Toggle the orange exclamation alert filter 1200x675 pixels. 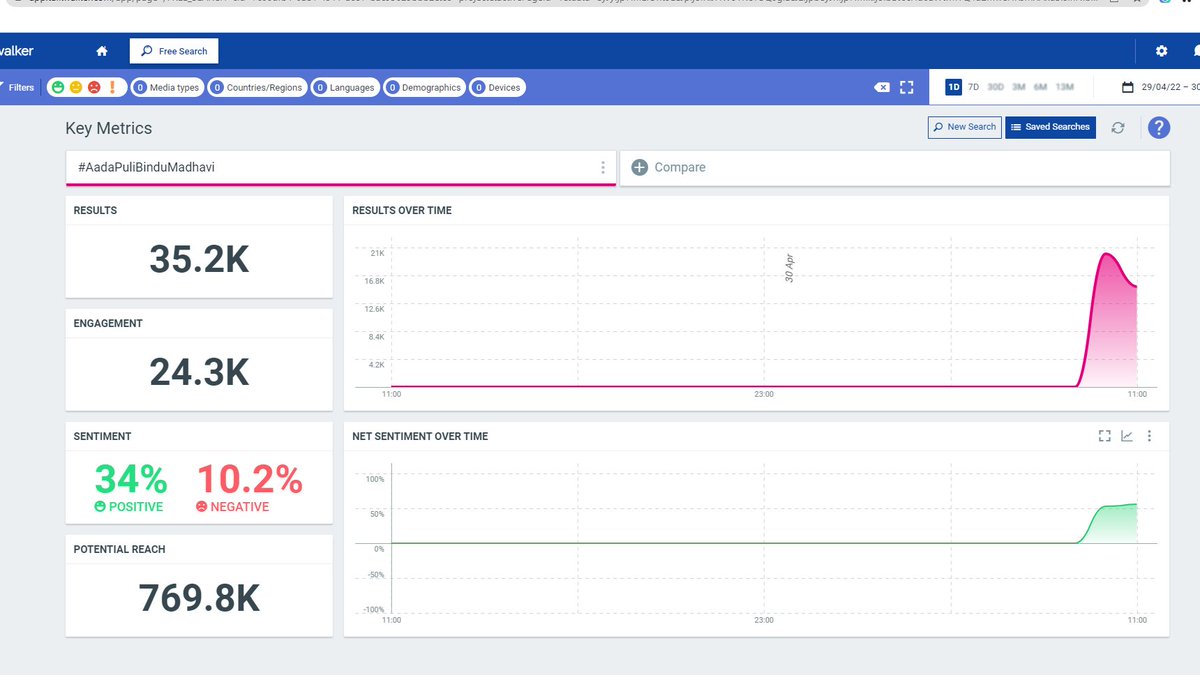coord(112,87)
